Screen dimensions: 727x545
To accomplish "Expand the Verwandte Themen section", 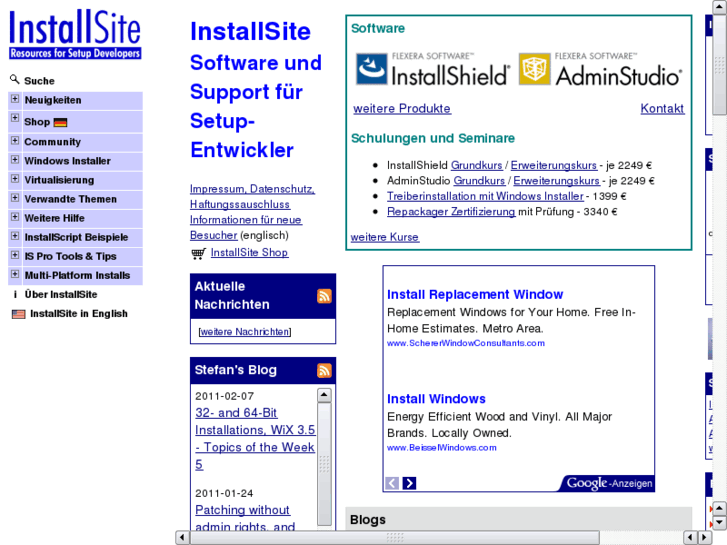I will tap(15, 198).
